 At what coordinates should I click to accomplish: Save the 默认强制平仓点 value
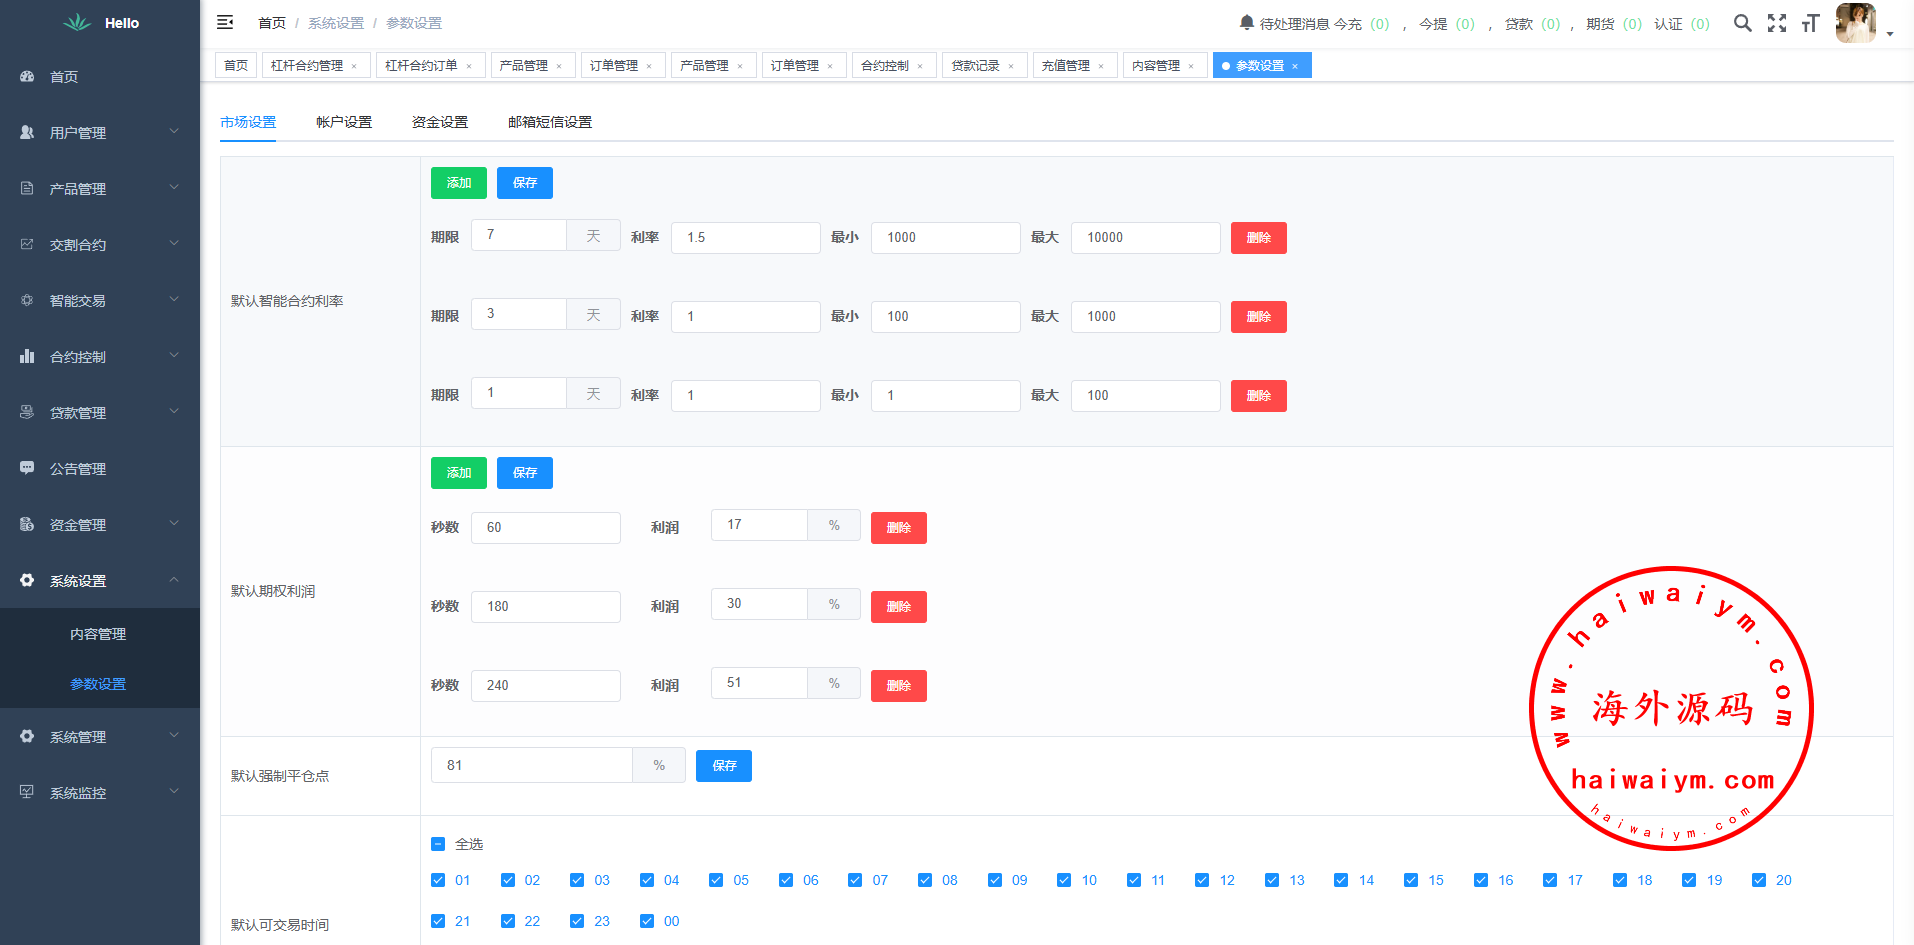724,766
